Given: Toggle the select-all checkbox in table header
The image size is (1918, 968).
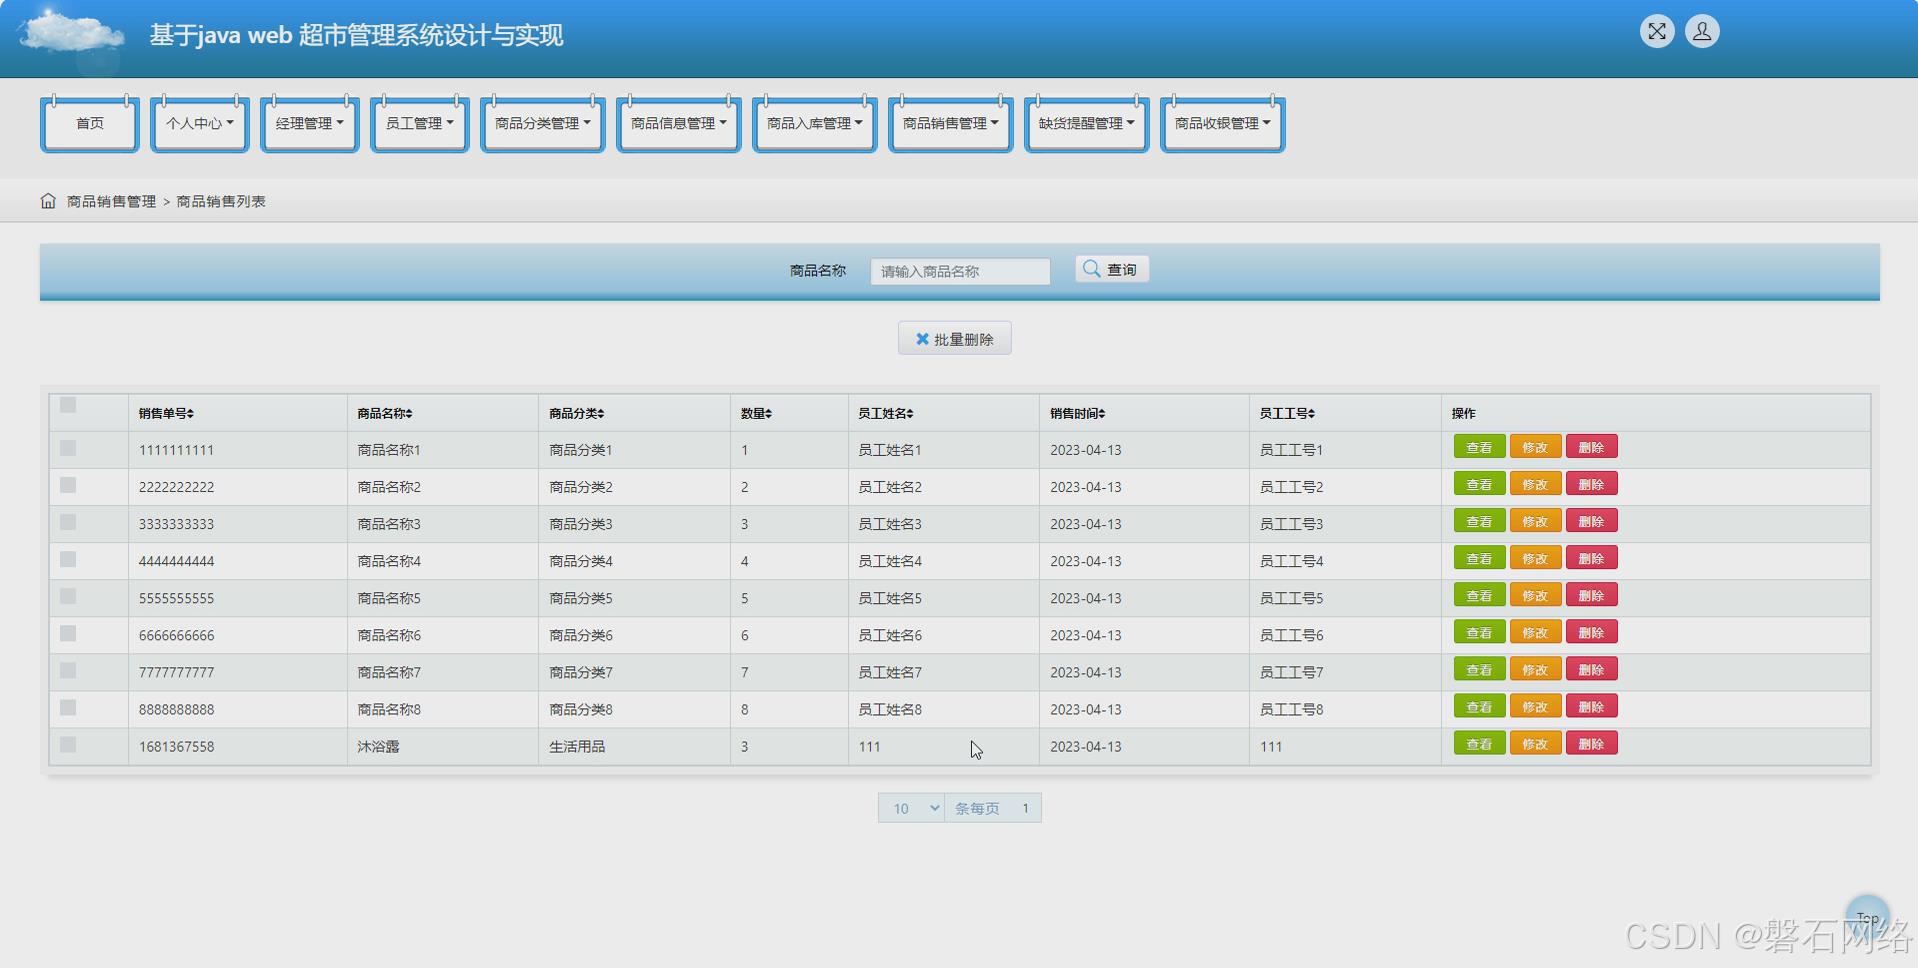Looking at the screenshot, I should click(x=67, y=404).
